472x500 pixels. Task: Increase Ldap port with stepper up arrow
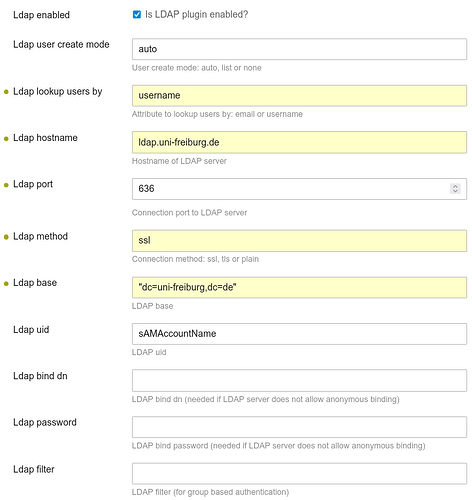(x=455, y=186)
